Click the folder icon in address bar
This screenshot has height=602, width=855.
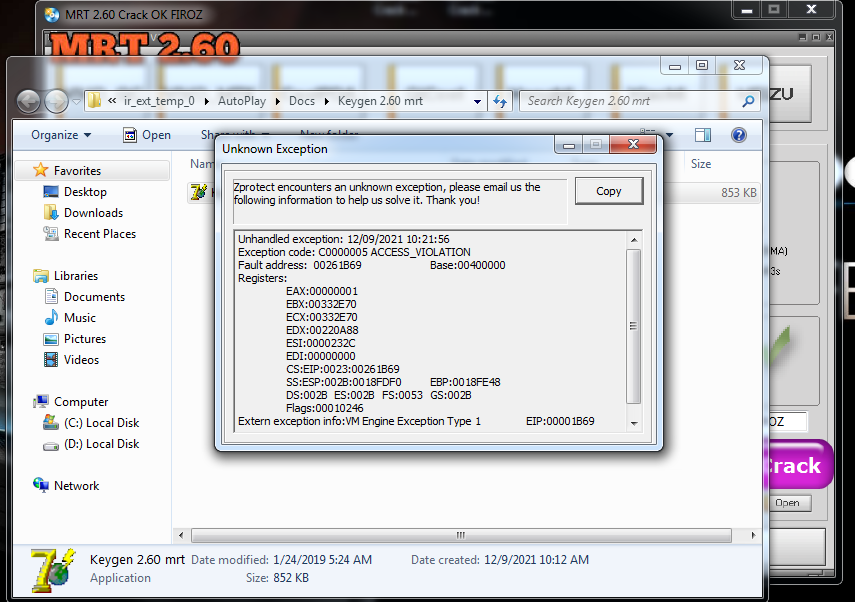coord(95,101)
